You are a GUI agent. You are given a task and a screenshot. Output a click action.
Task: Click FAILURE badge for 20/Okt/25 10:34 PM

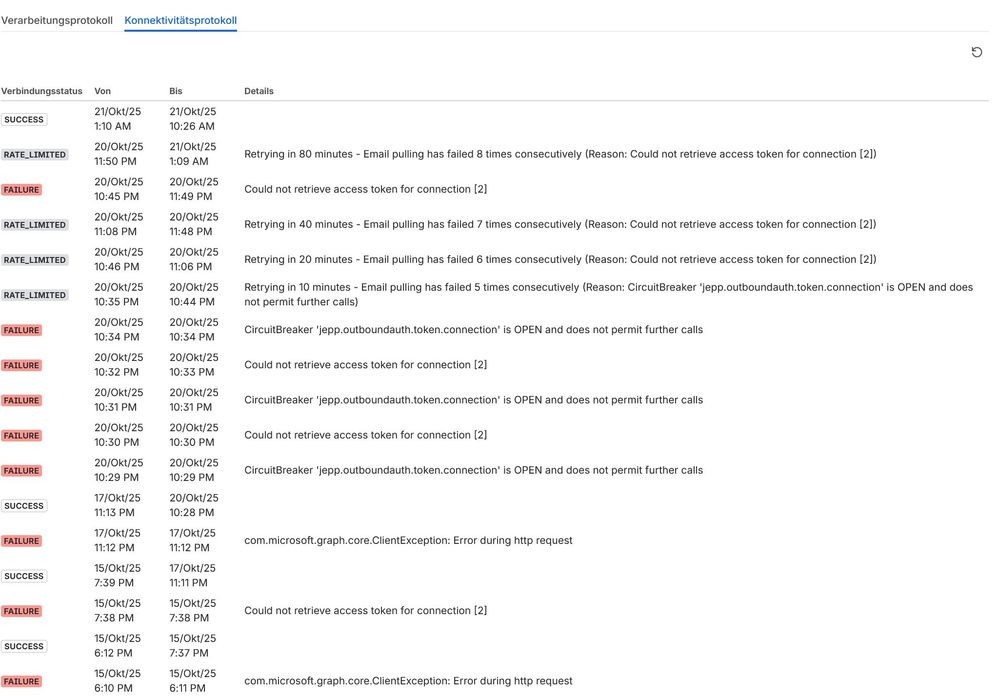point(22,330)
